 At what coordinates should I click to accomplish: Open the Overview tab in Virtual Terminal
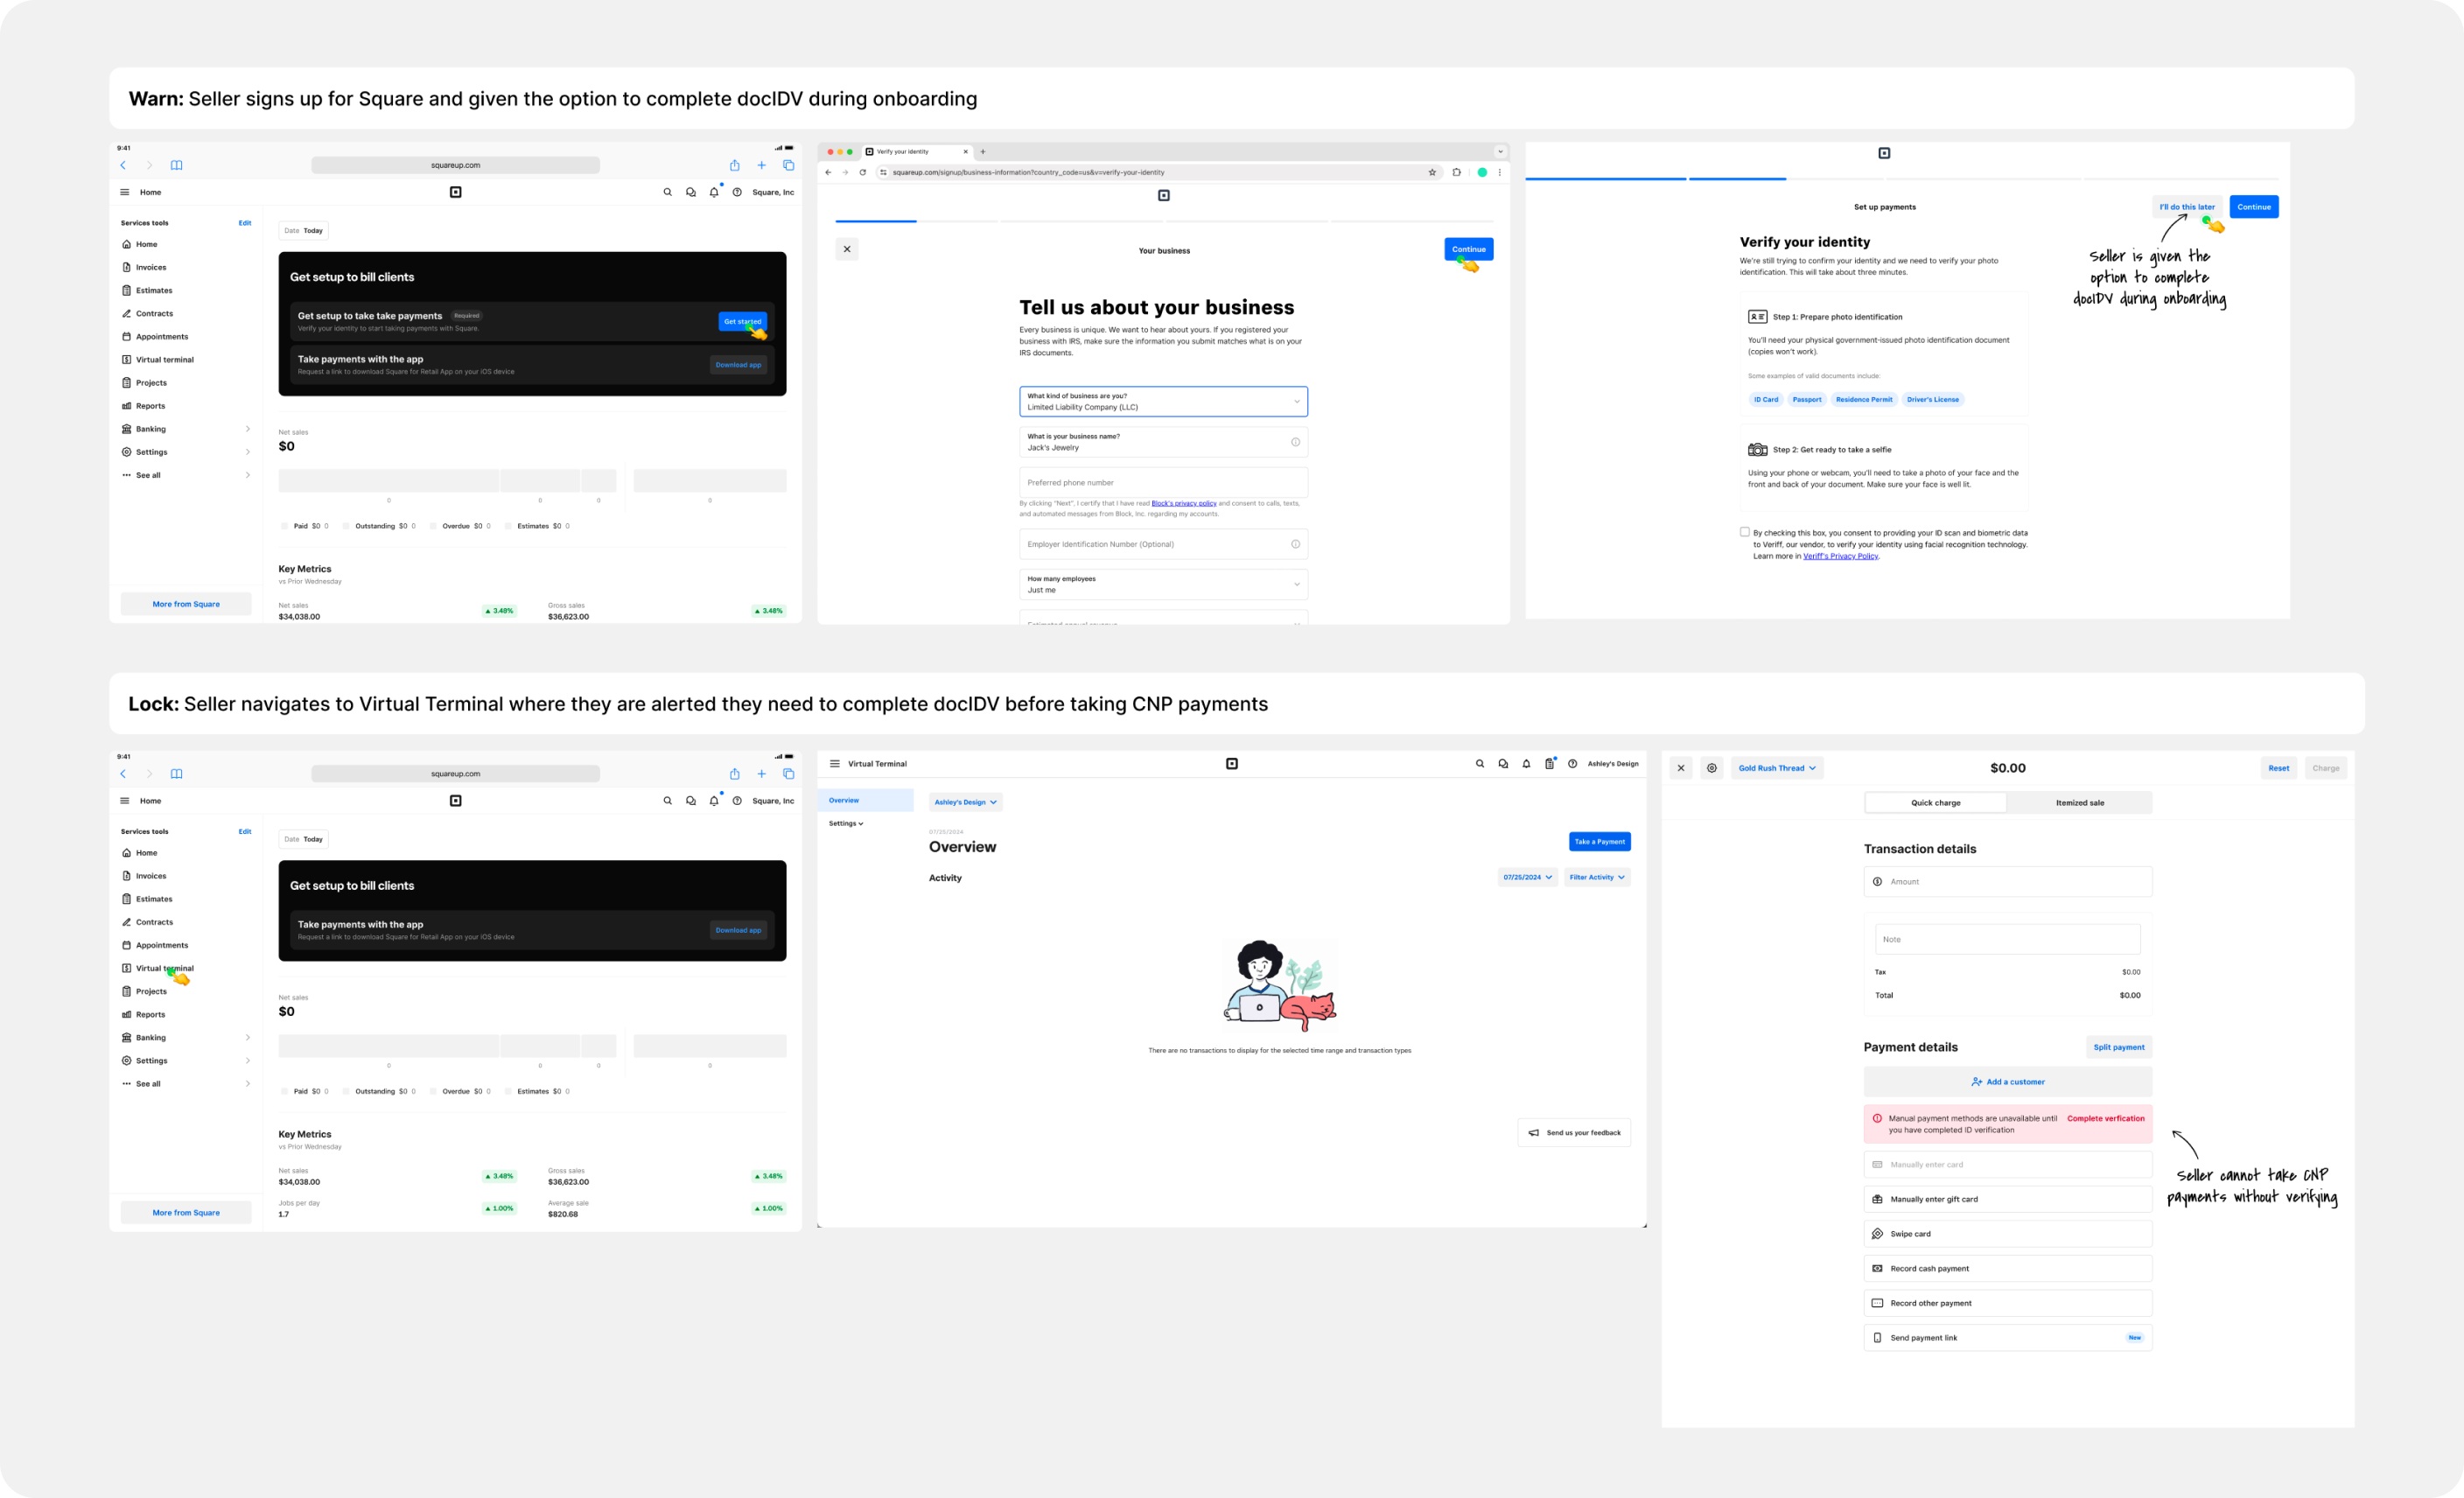tap(843, 800)
